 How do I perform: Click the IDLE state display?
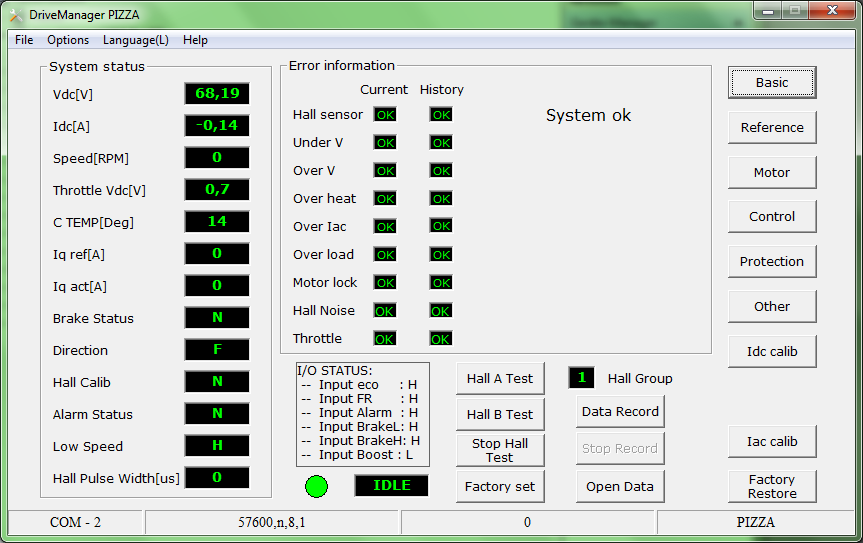(391, 486)
